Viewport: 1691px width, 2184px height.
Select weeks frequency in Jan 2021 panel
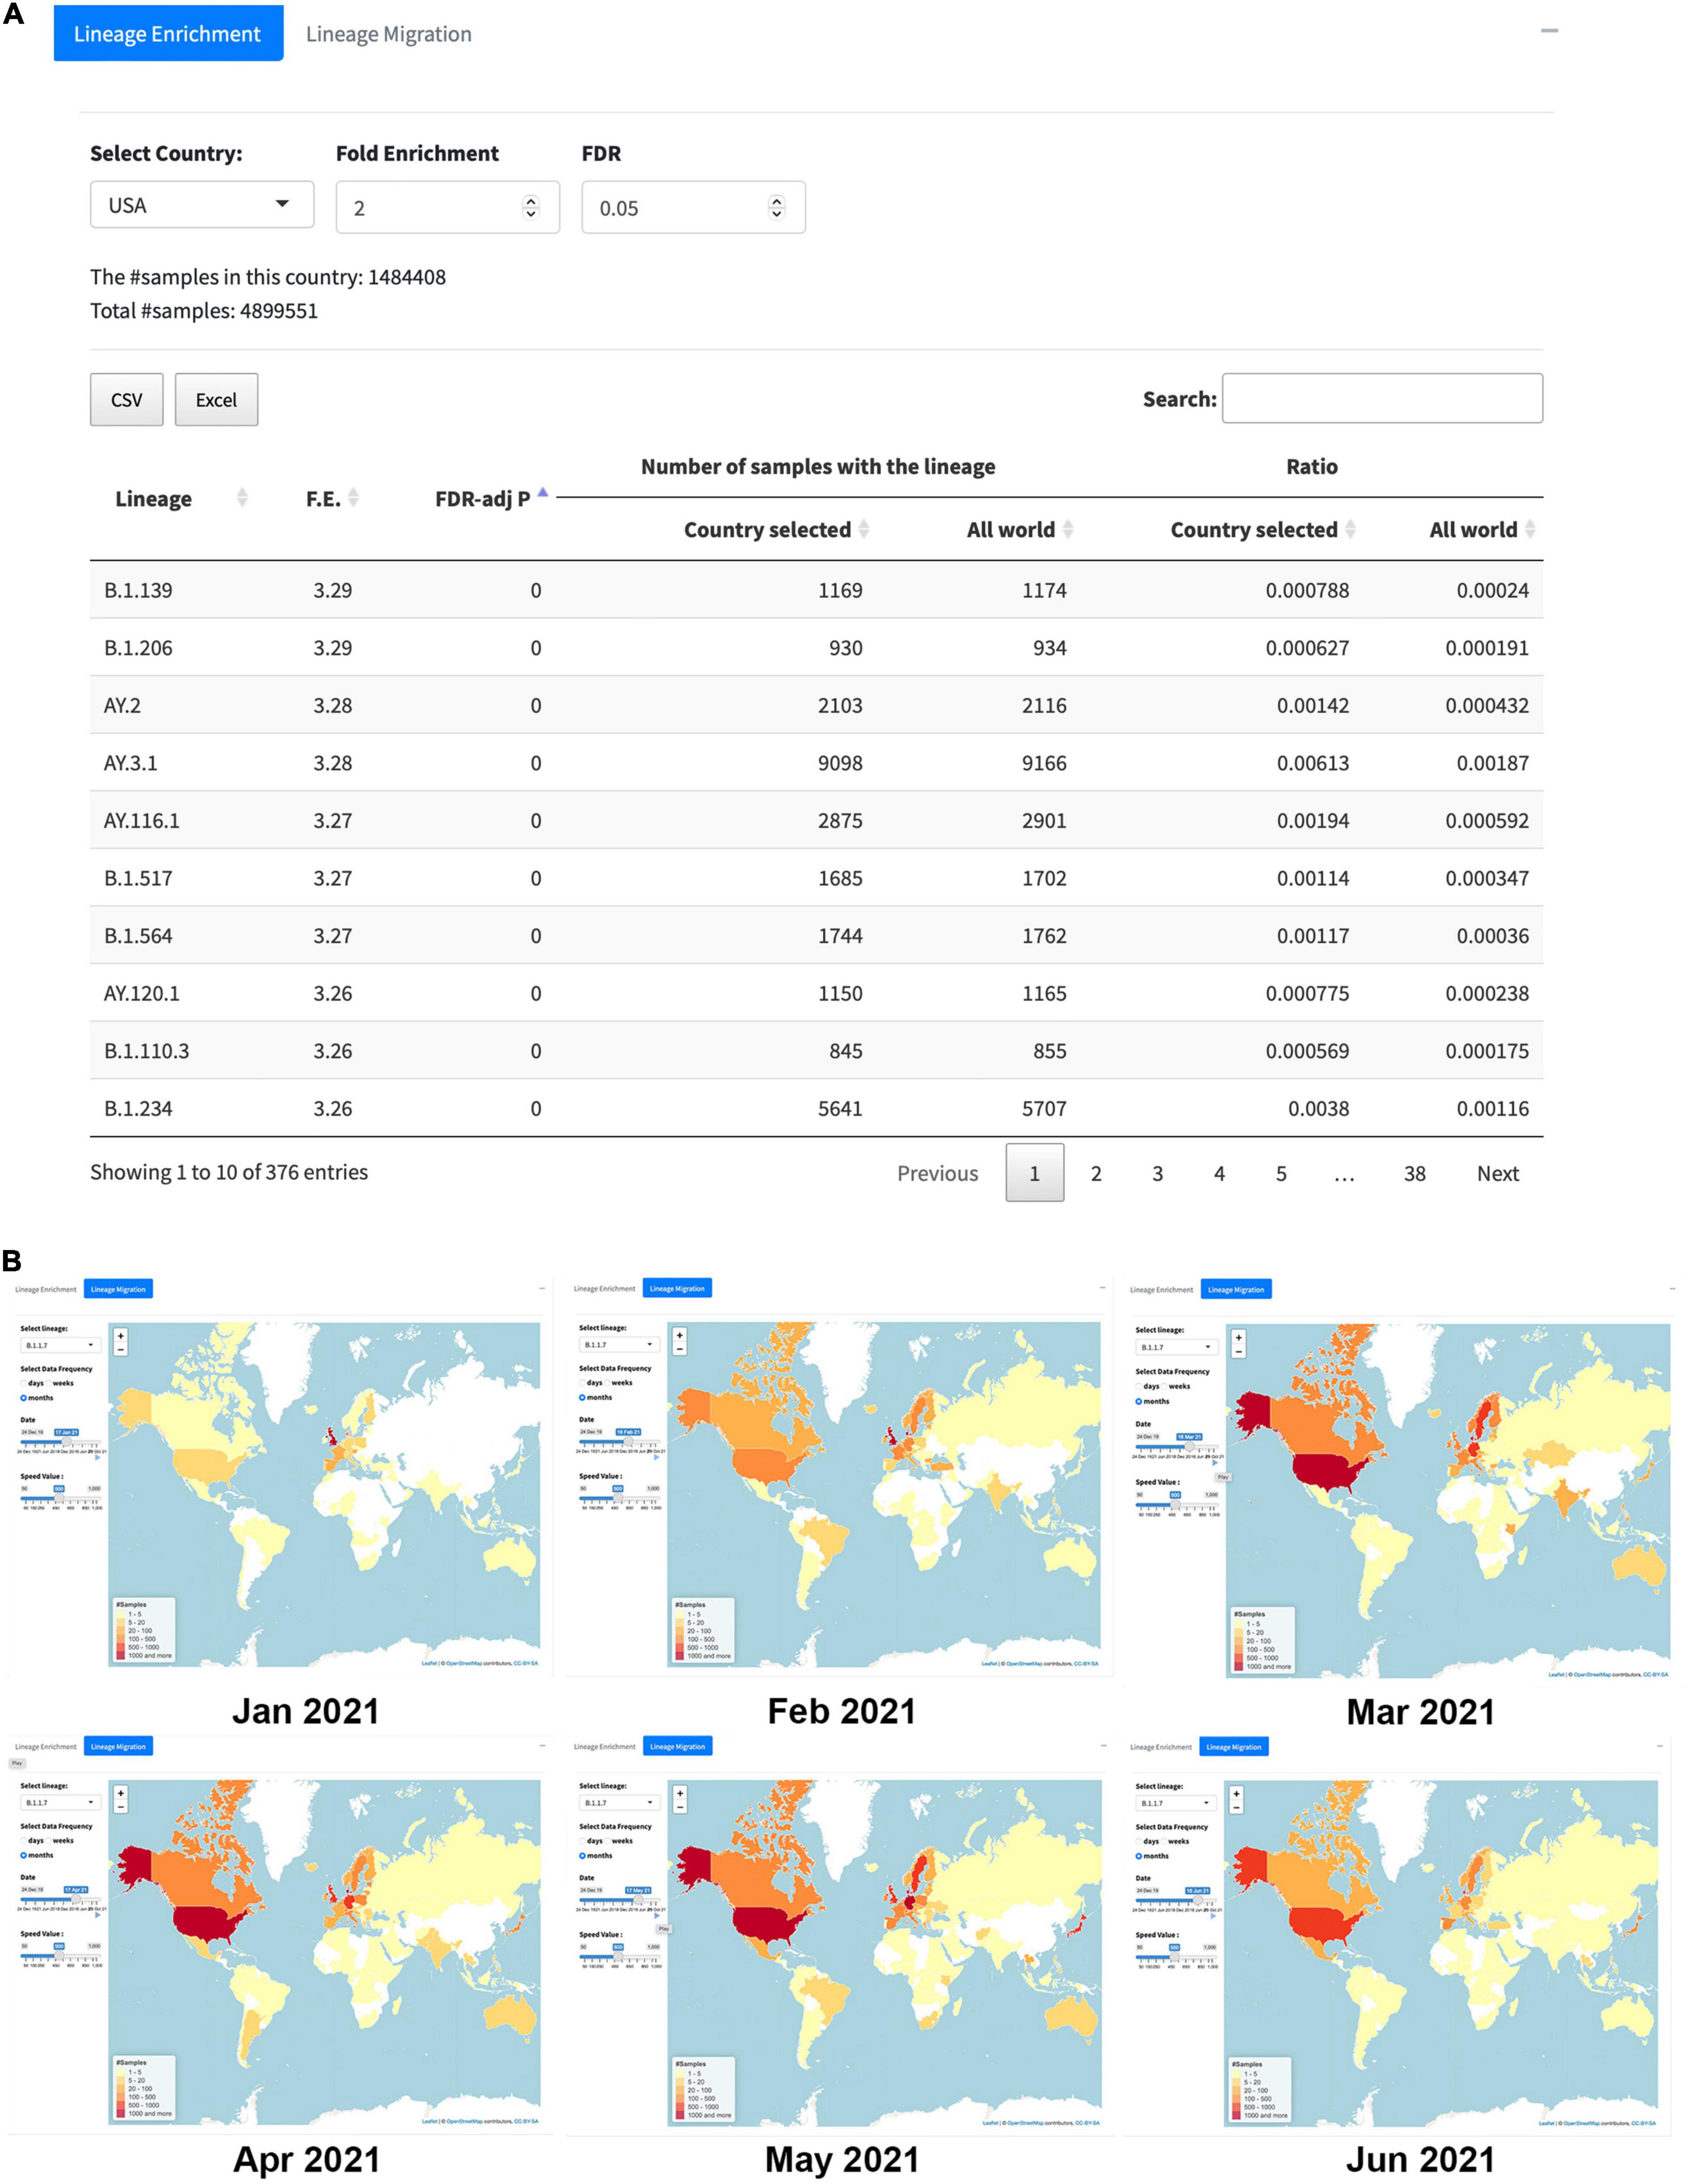(x=49, y=1383)
